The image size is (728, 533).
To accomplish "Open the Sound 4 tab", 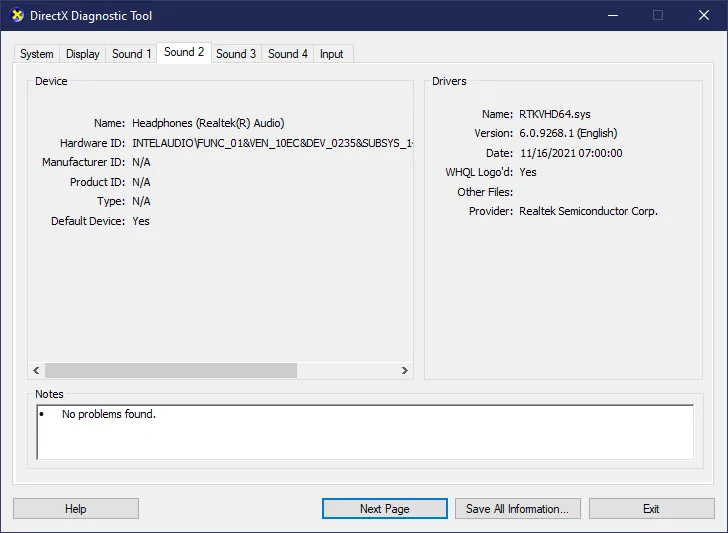I will [x=288, y=54].
